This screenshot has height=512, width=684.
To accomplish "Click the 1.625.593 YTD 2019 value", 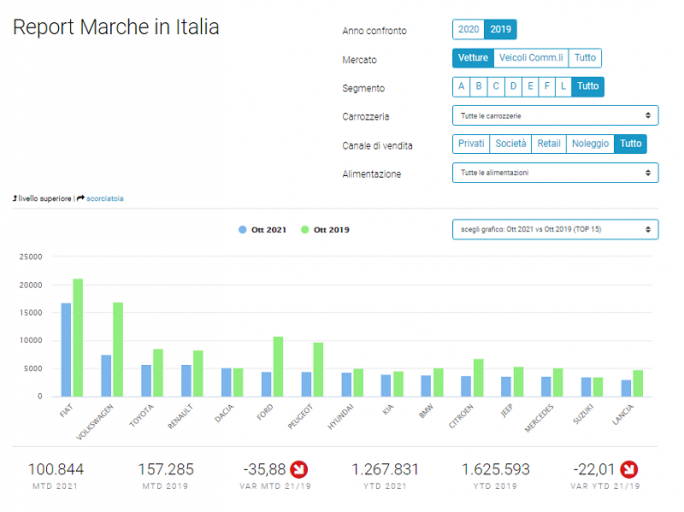I will (x=496, y=470).
